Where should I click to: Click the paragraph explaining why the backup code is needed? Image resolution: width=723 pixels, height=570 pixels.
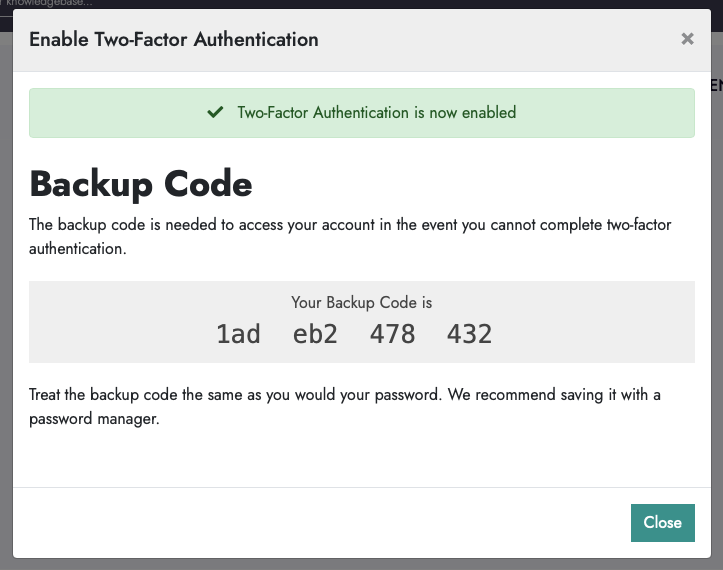tap(350, 236)
